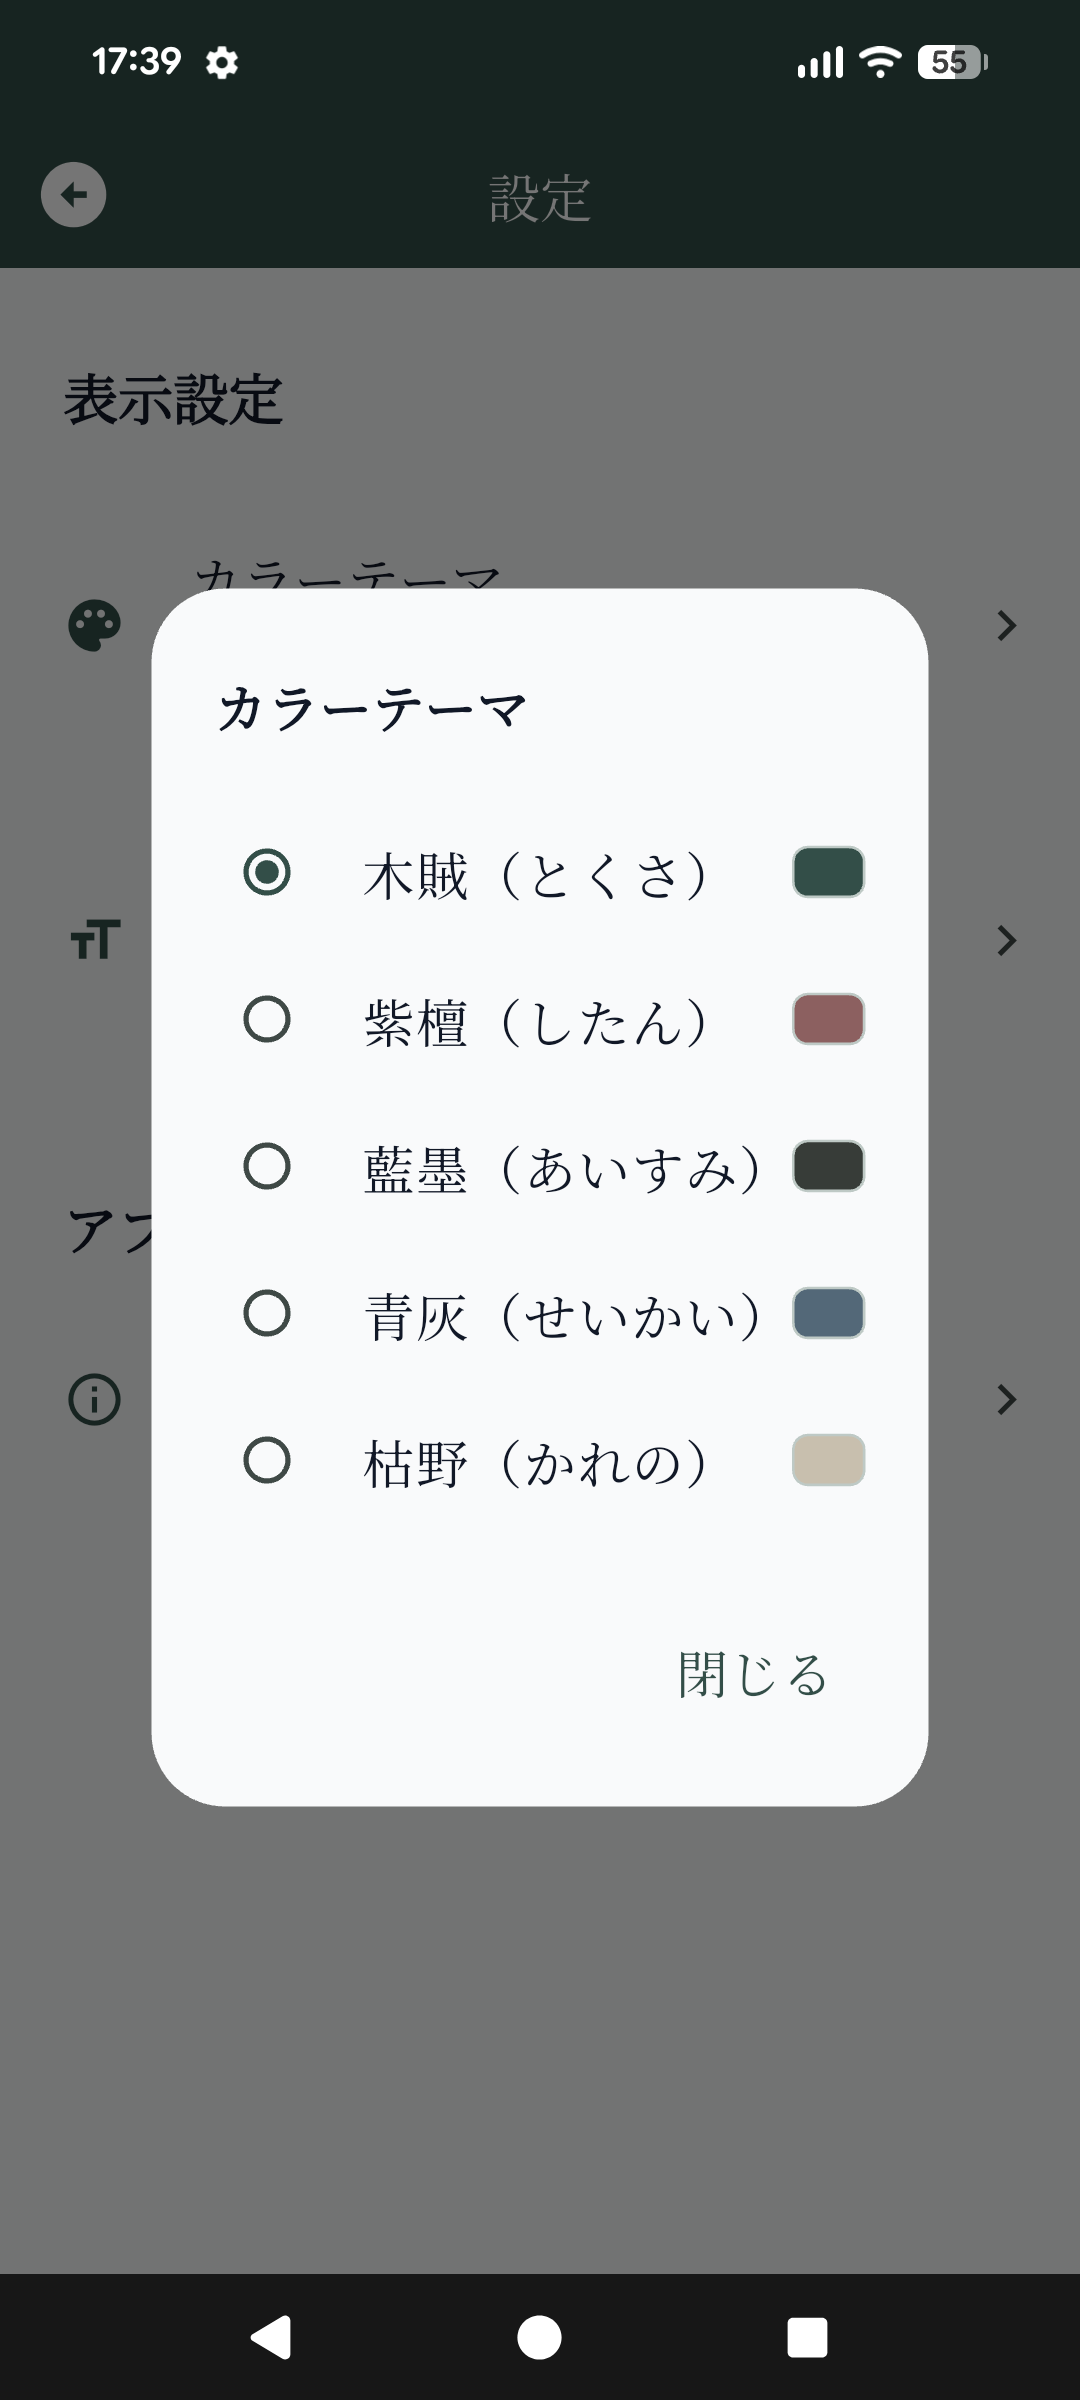
Task: Tap the color palette icon
Action: pos(95,626)
